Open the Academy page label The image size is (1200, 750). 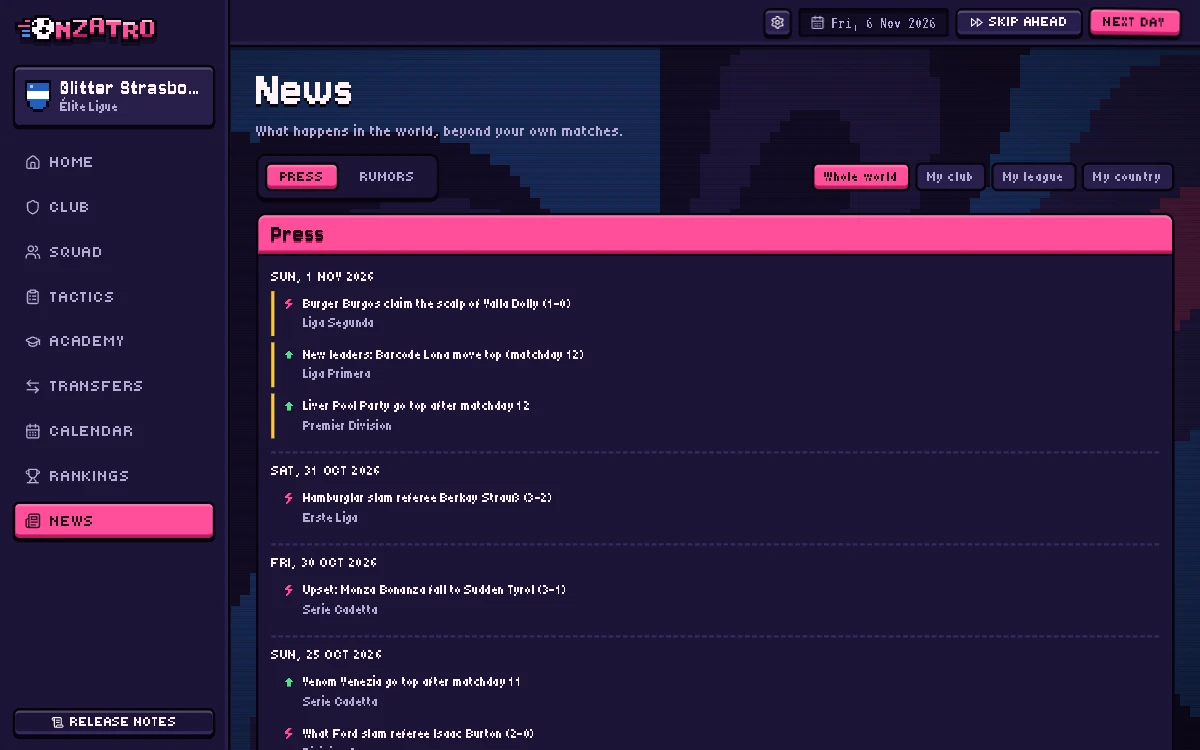(87, 341)
